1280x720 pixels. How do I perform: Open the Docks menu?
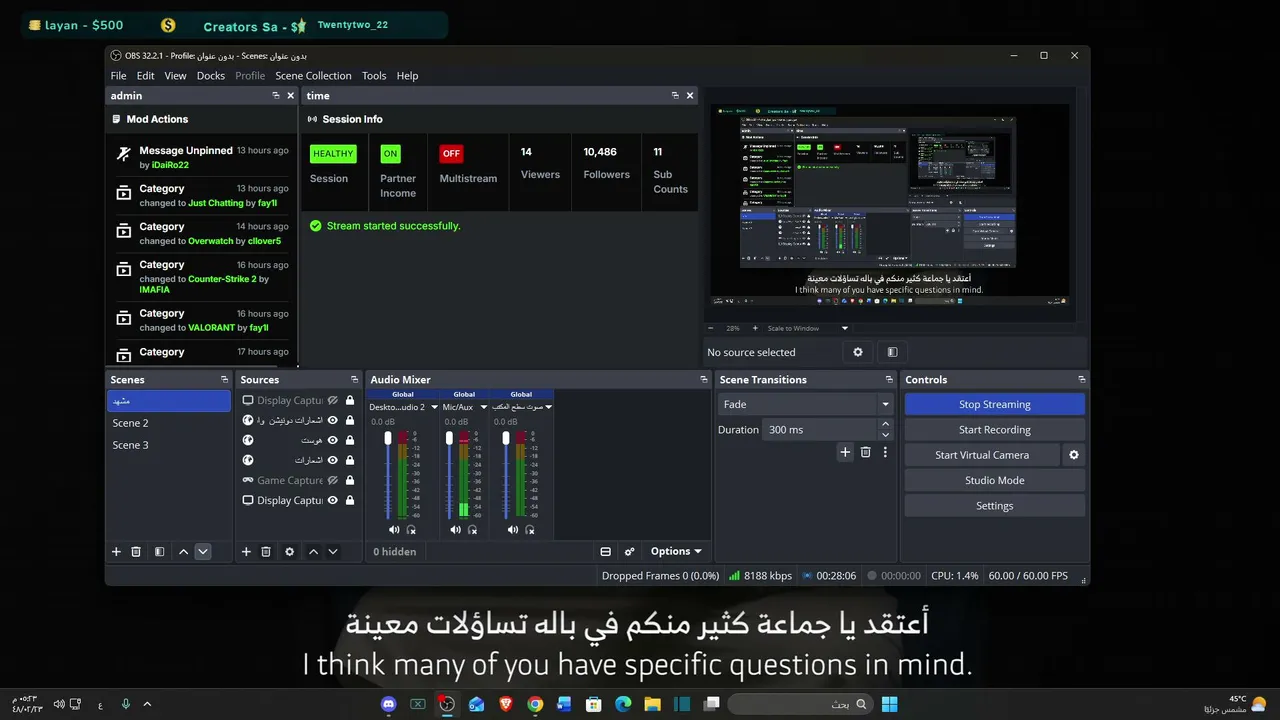click(211, 76)
